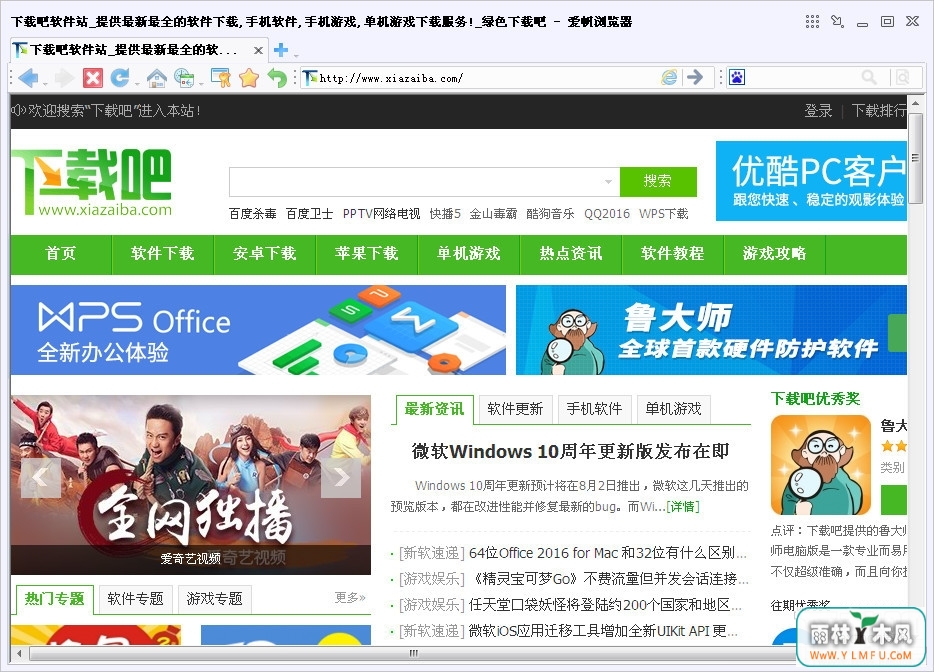Select the 软件更新 news tab
This screenshot has height=672, width=934.
tap(515, 409)
